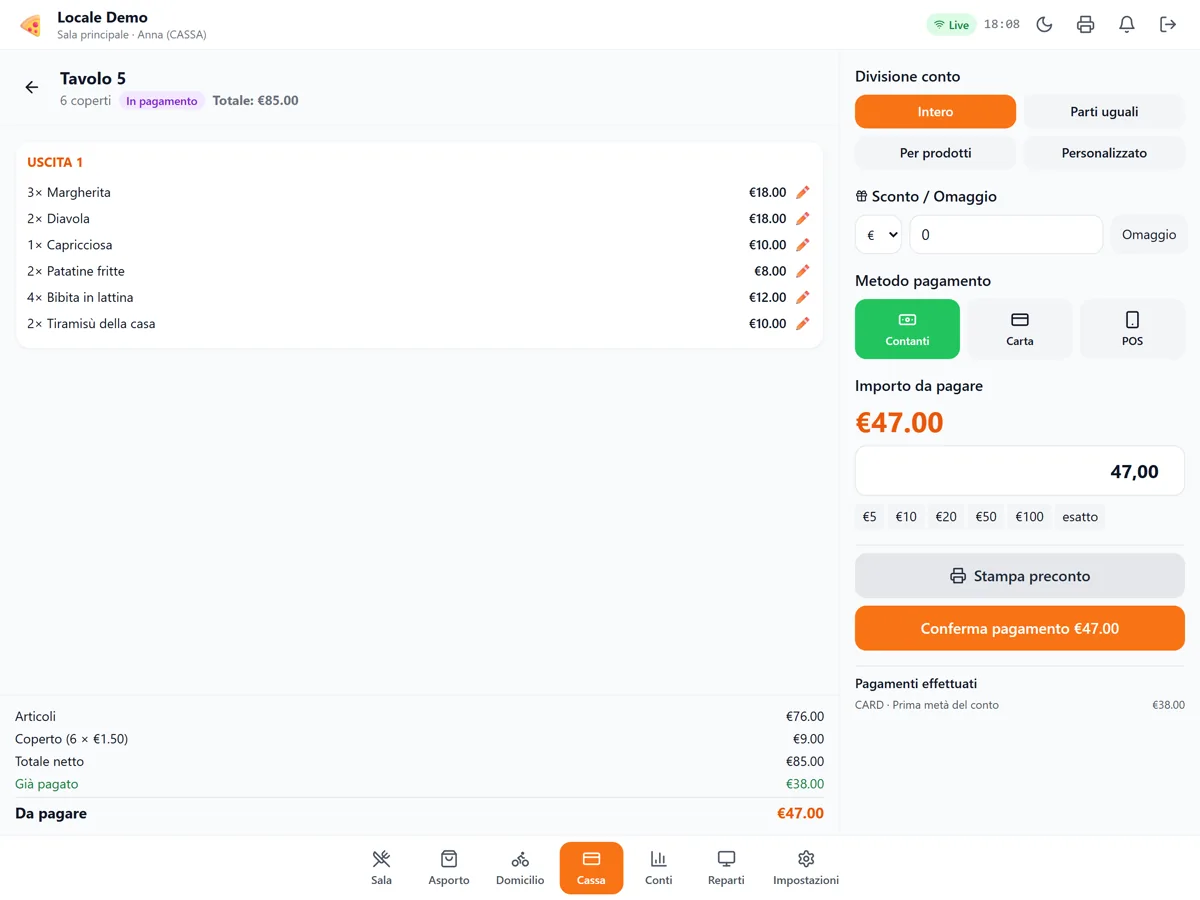
Task: Choose Carta as the payment method
Action: (1020, 329)
